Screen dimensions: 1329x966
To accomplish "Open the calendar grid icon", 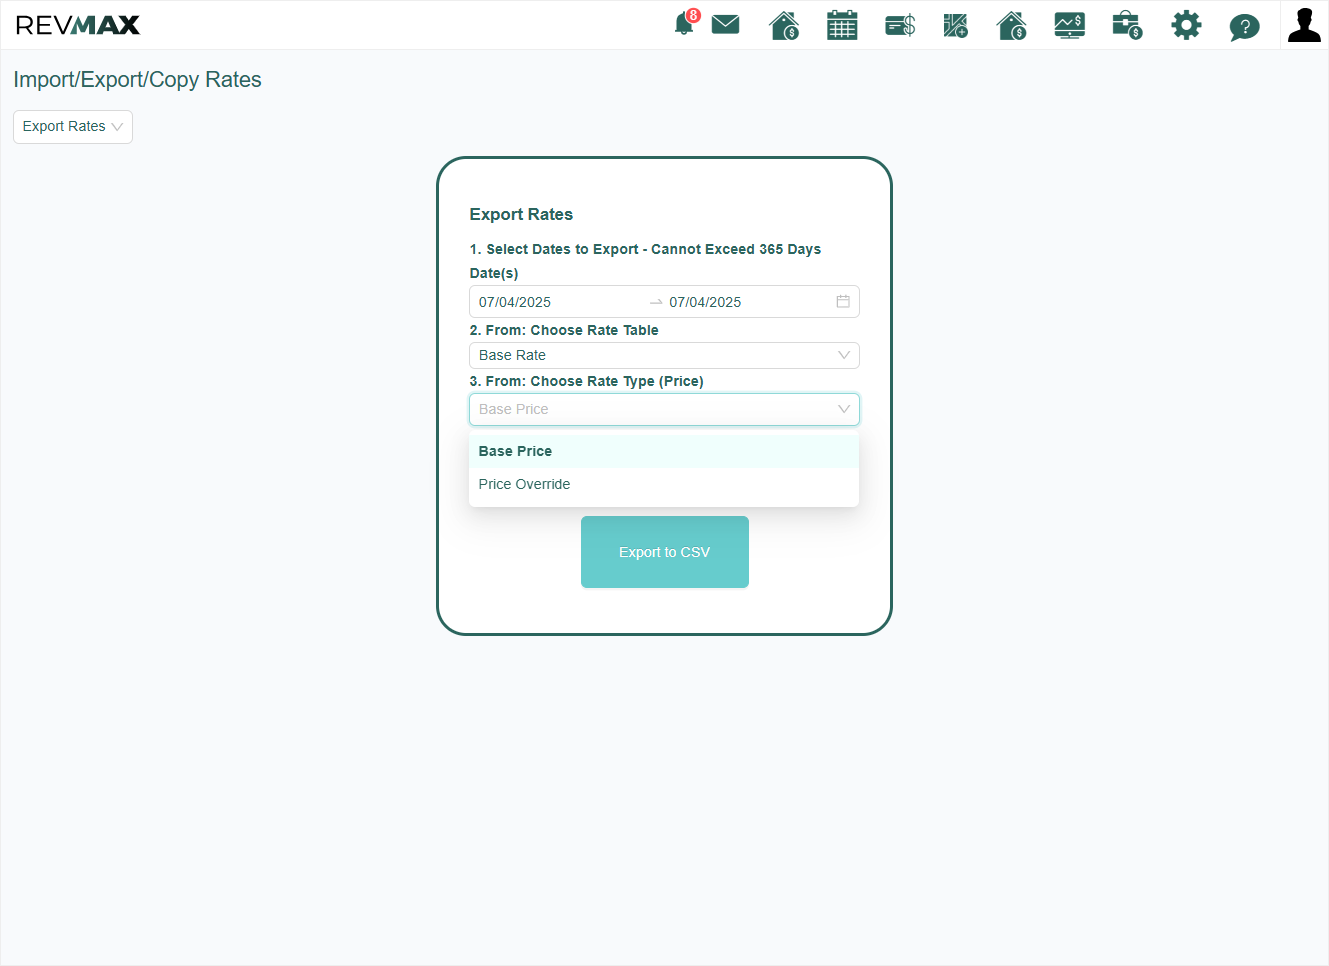I will pos(842,25).
